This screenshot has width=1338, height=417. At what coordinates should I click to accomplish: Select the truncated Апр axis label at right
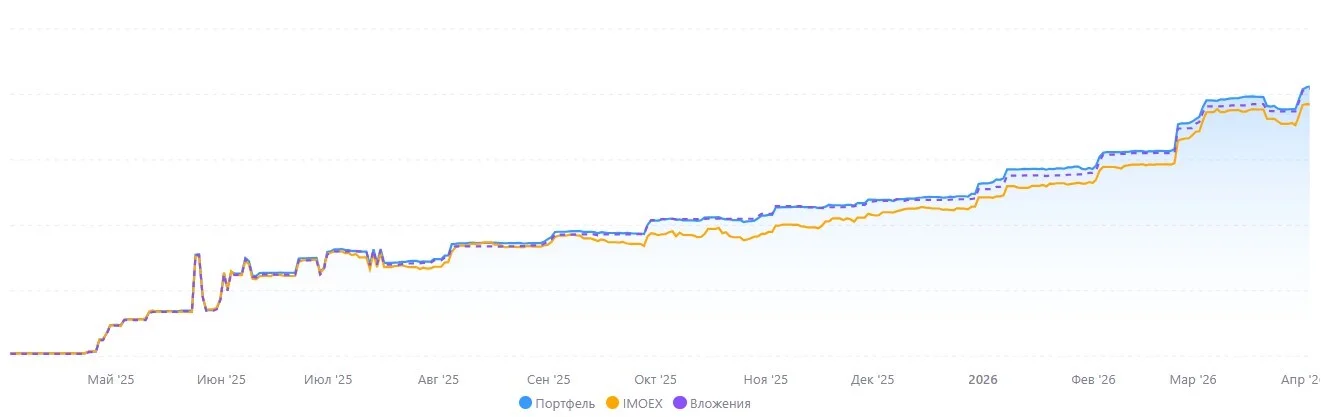1300,380
